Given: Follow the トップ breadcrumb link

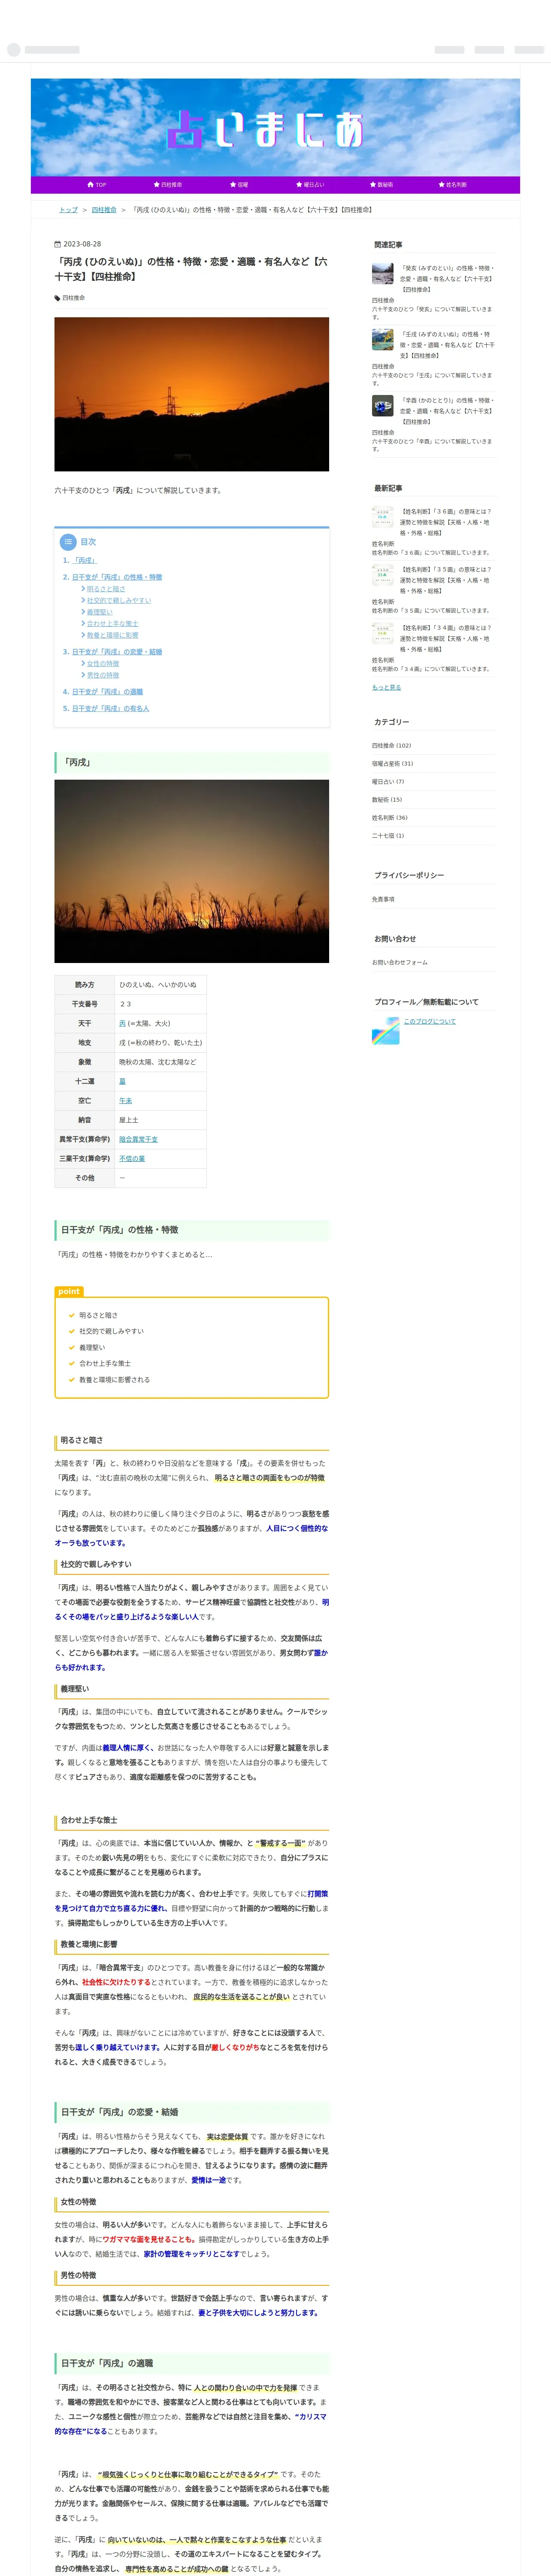Looking at the screenshot, I should click(68, 210).
